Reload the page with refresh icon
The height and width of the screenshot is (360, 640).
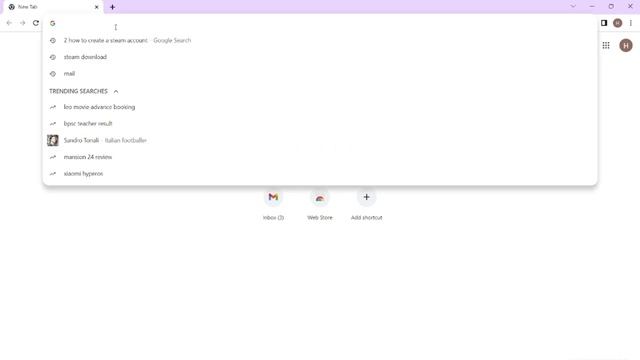click(x=36, y=23)
